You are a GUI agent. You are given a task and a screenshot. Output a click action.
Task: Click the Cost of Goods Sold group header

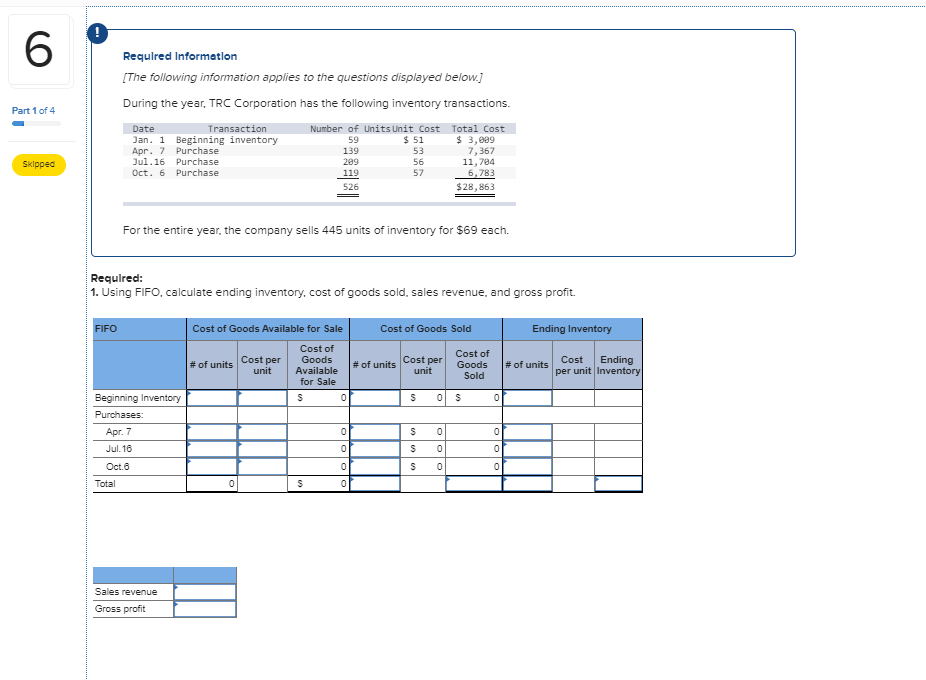pyautogui.click(x=426, y=329)
